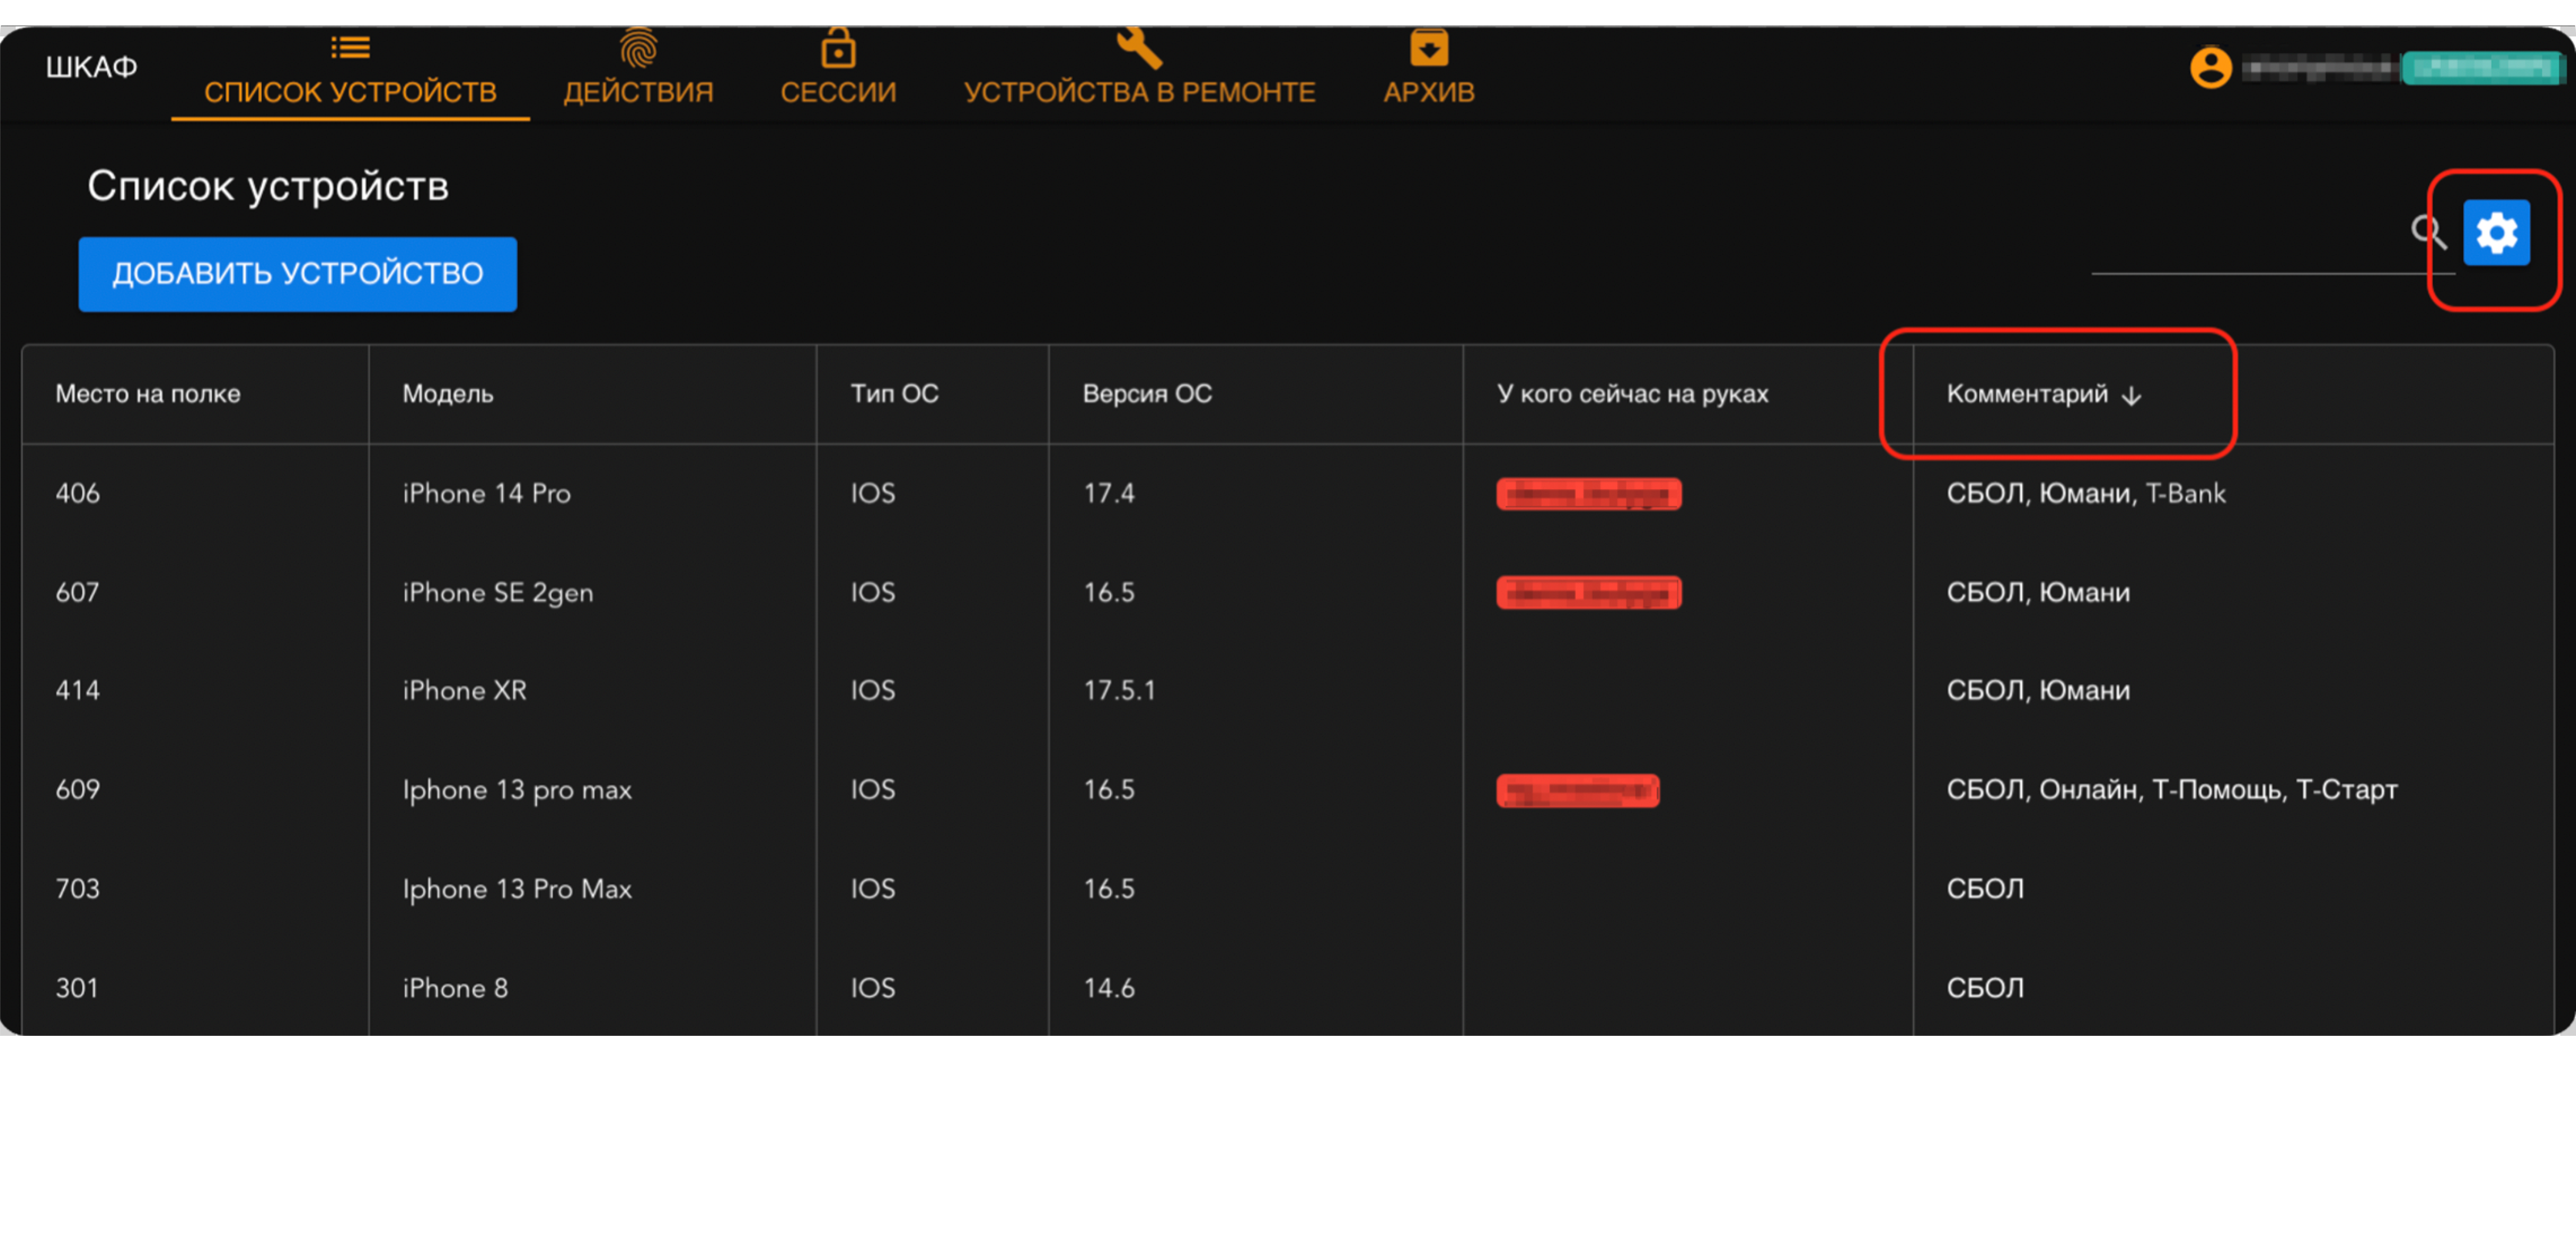Click the wrench icon for devices in repair

pyautogui.click(x=1139, y=47)
